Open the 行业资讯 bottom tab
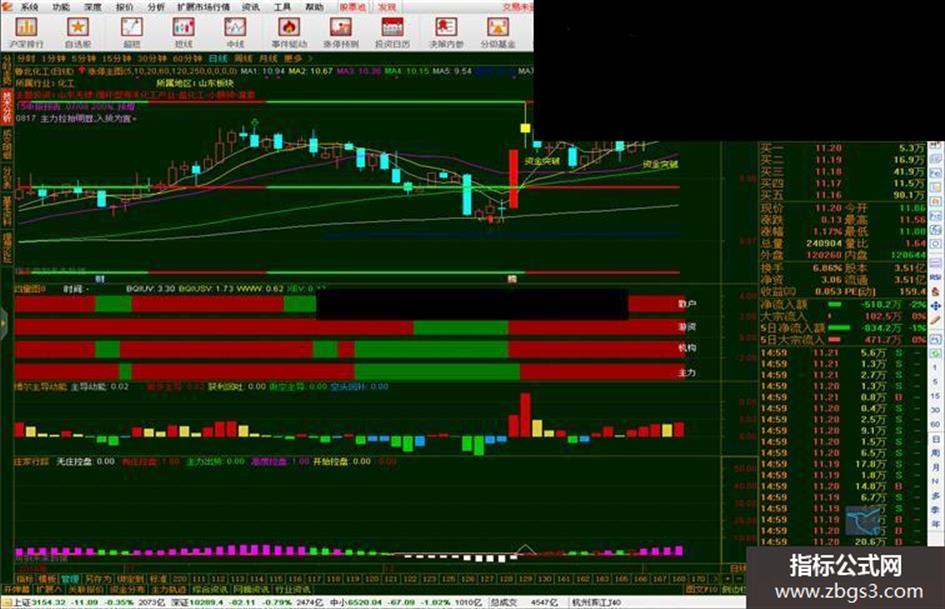The height and width of the screenshot is (609, 945). (x=292, y=589)
